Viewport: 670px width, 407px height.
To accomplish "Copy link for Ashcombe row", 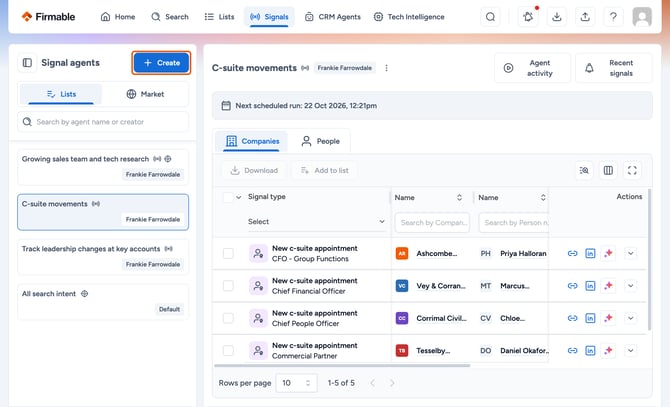I will coord(573,253).
